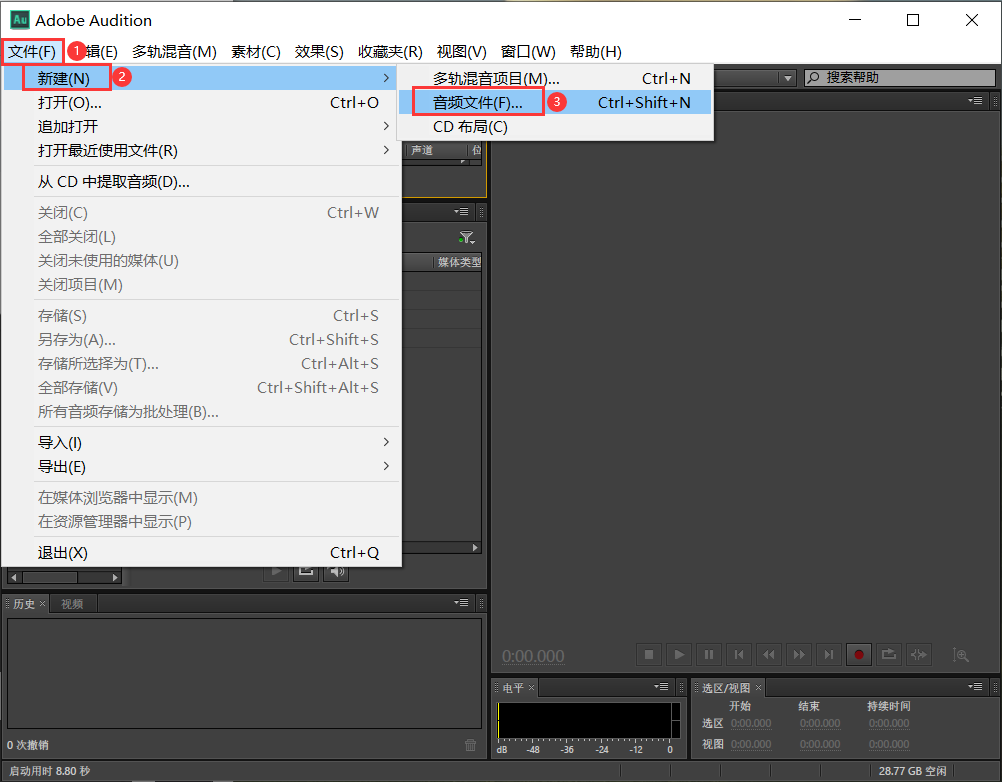Open the 效果(S) menu
The height and width of the screenshot is (782, 1002).
319,52
